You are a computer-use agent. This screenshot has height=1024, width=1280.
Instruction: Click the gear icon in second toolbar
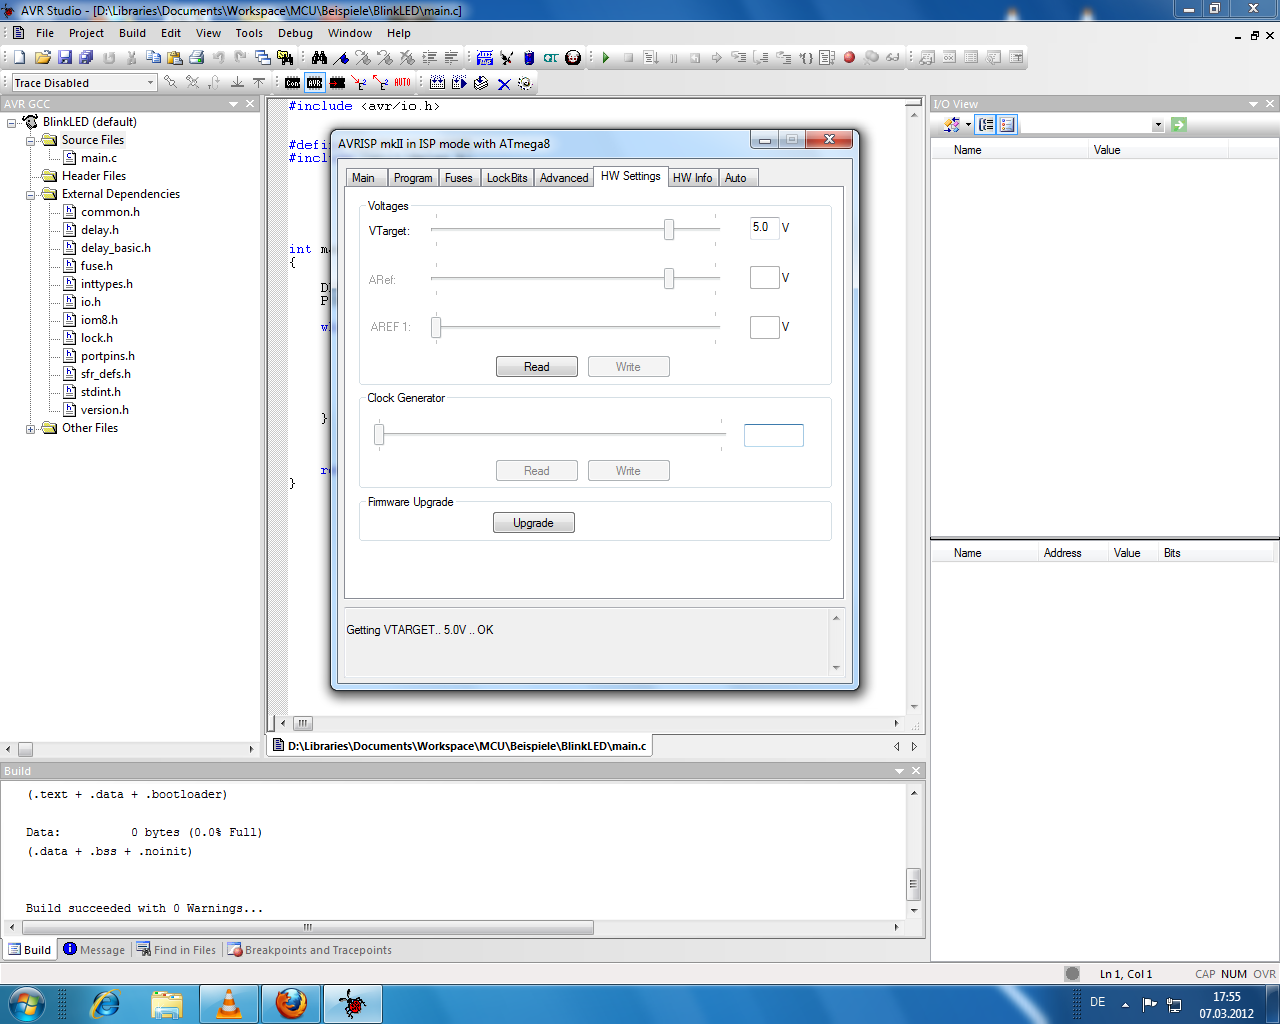[525, 83]
